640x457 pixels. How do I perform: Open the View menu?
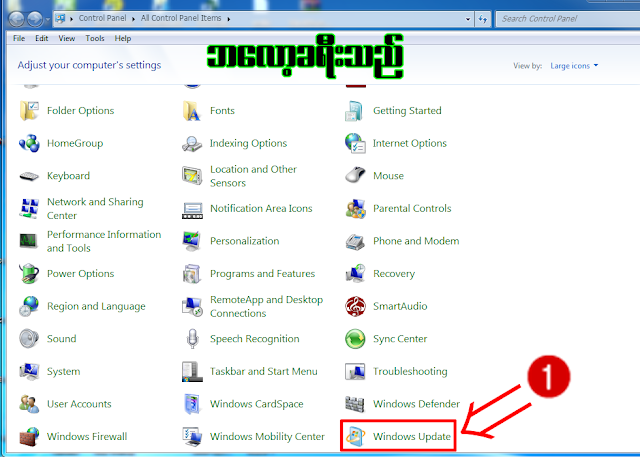[x=67, y=38]
